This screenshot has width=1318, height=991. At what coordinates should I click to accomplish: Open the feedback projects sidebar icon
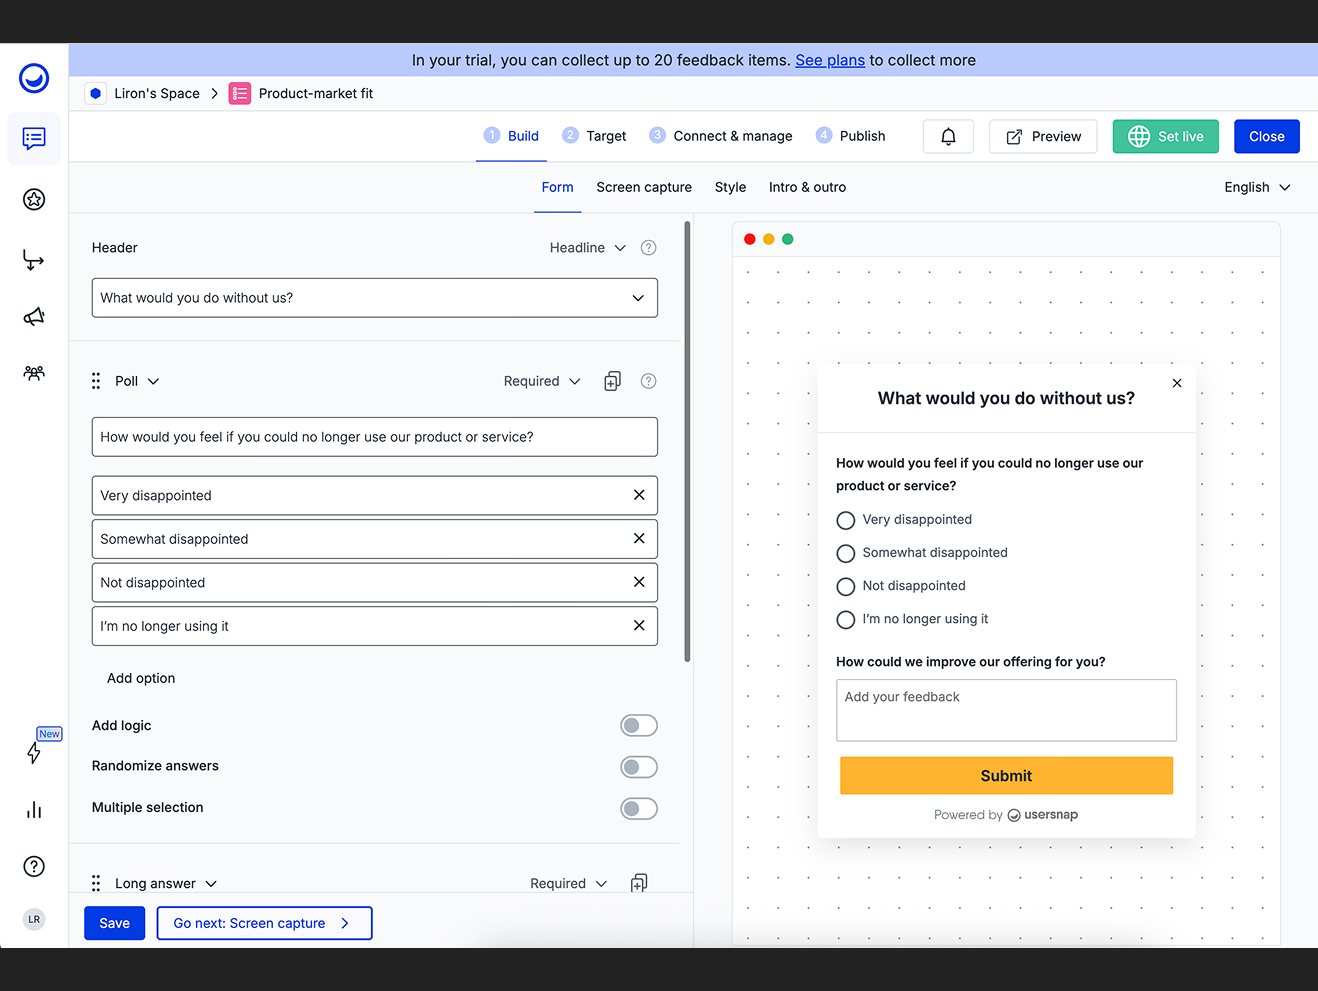pos(34,139)
